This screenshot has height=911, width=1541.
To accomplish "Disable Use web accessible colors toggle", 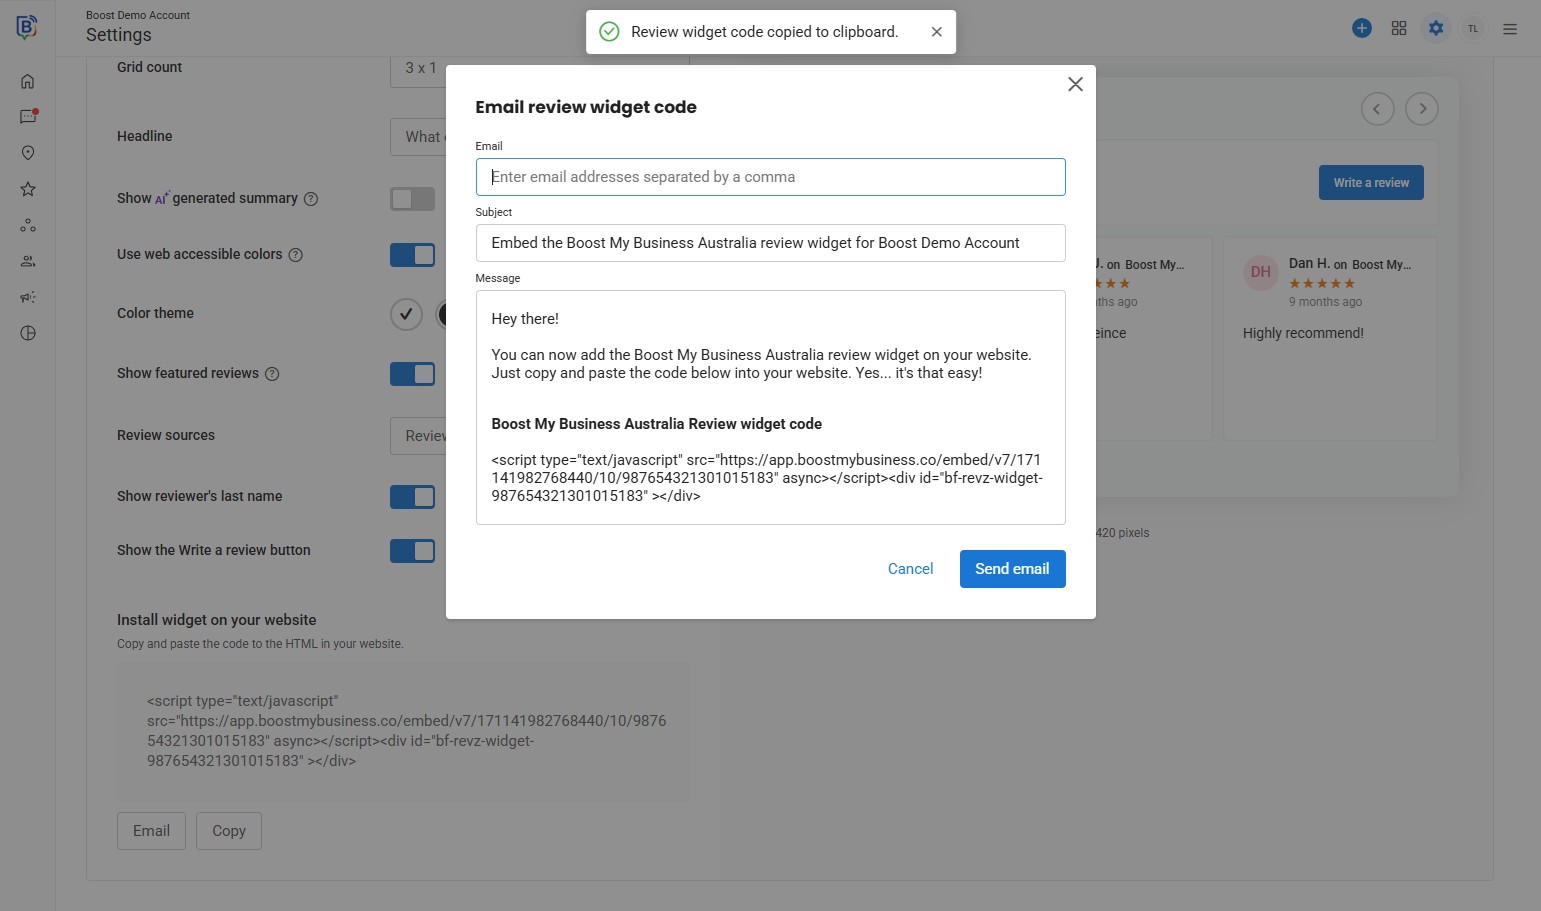I will tap(412, 255).
